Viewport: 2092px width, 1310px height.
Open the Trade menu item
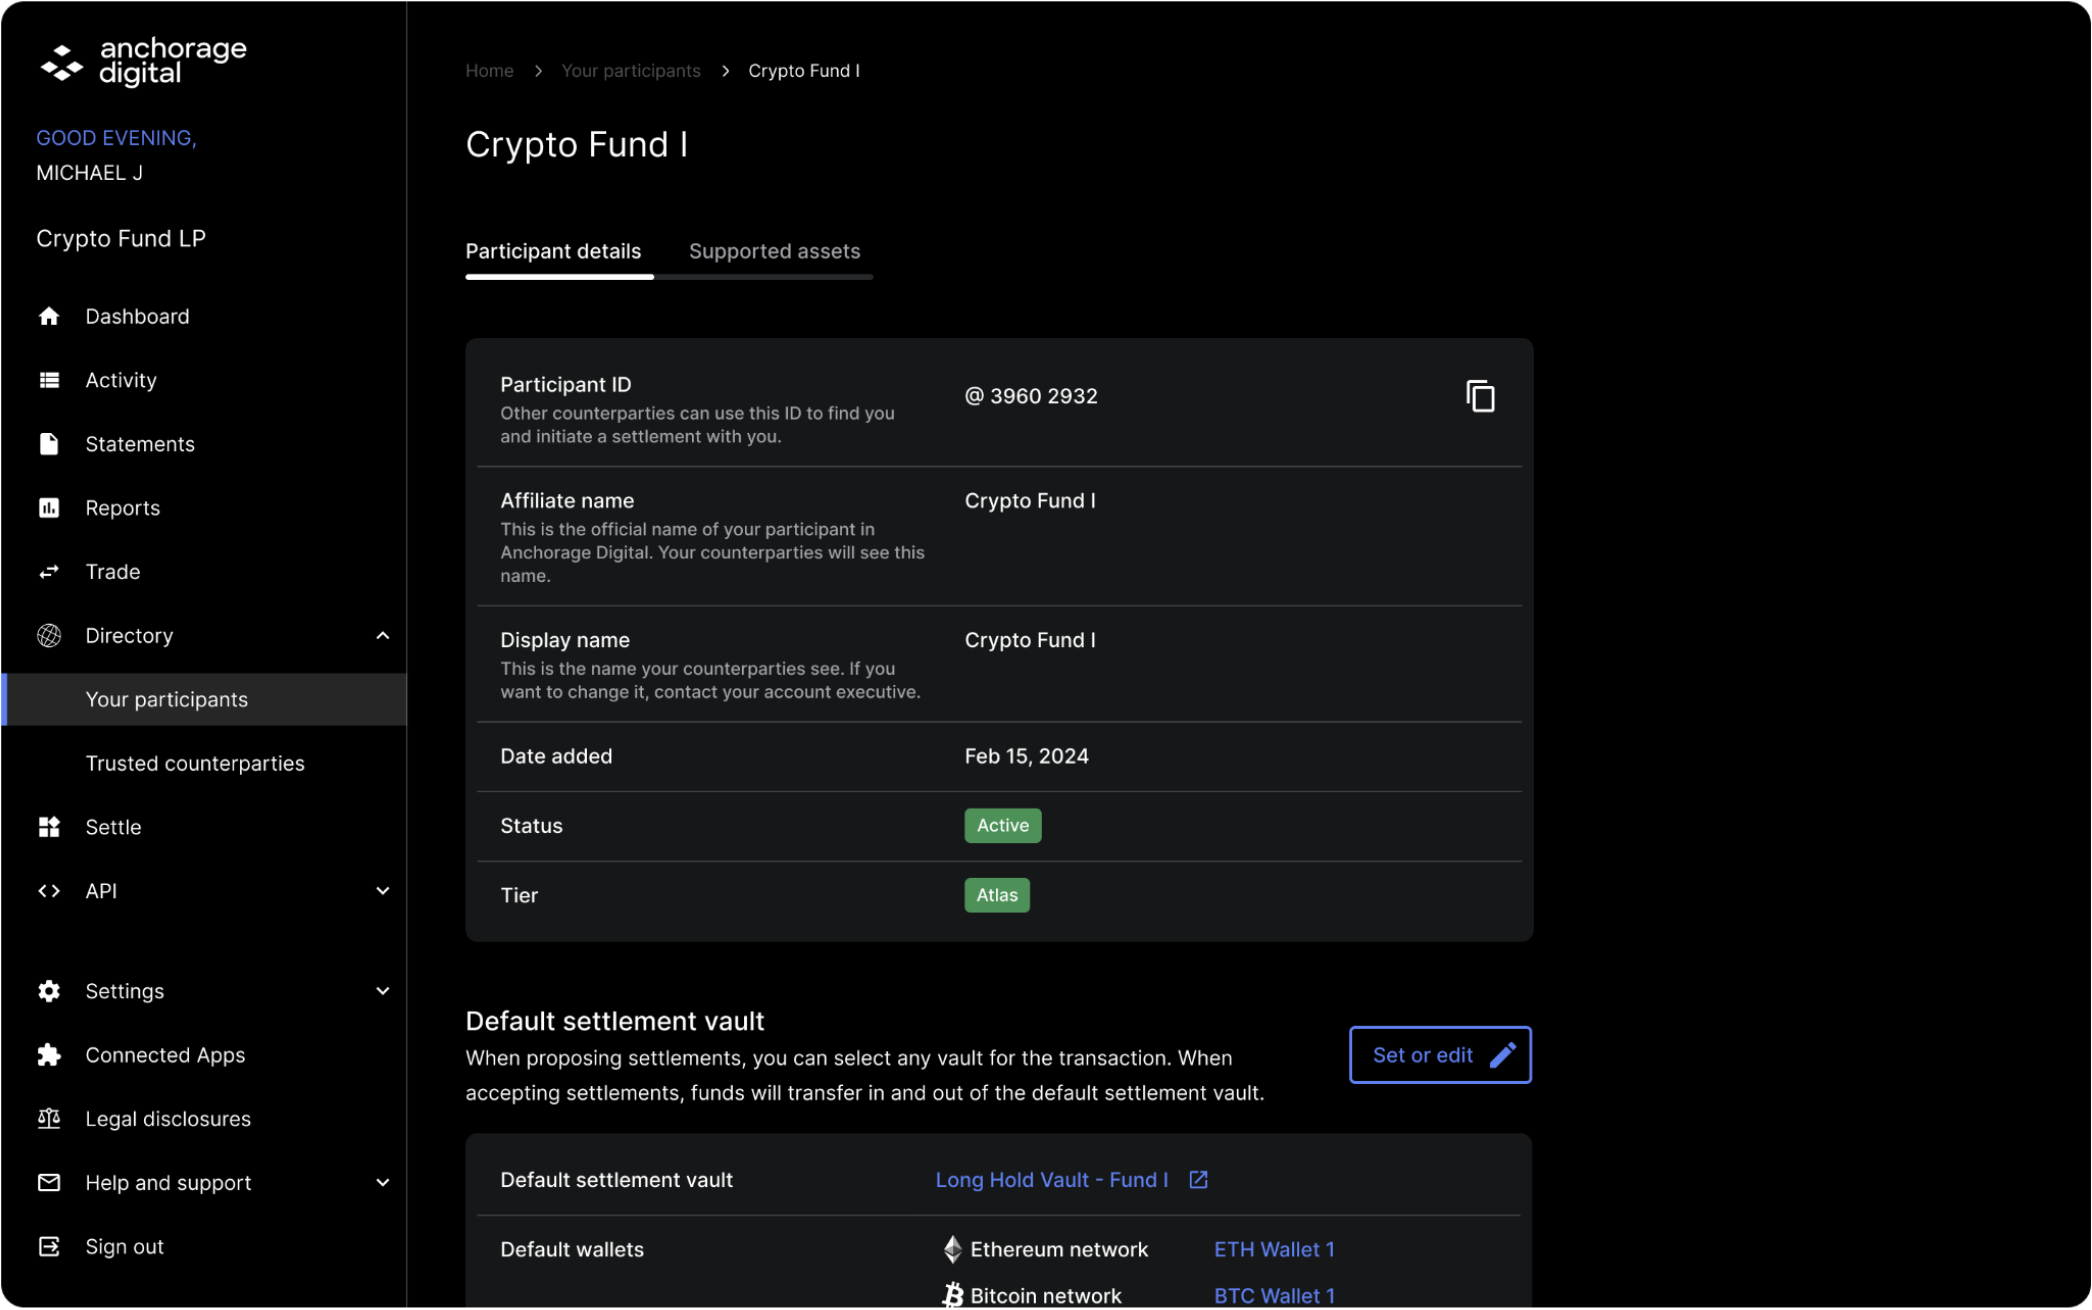point(113,573)
